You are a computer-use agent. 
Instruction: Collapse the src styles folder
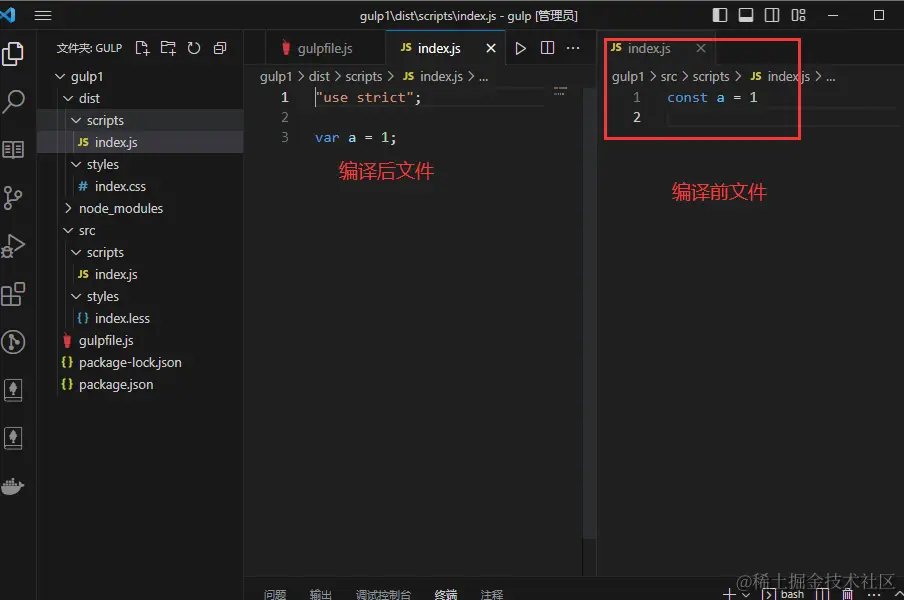tap(76, 296)
